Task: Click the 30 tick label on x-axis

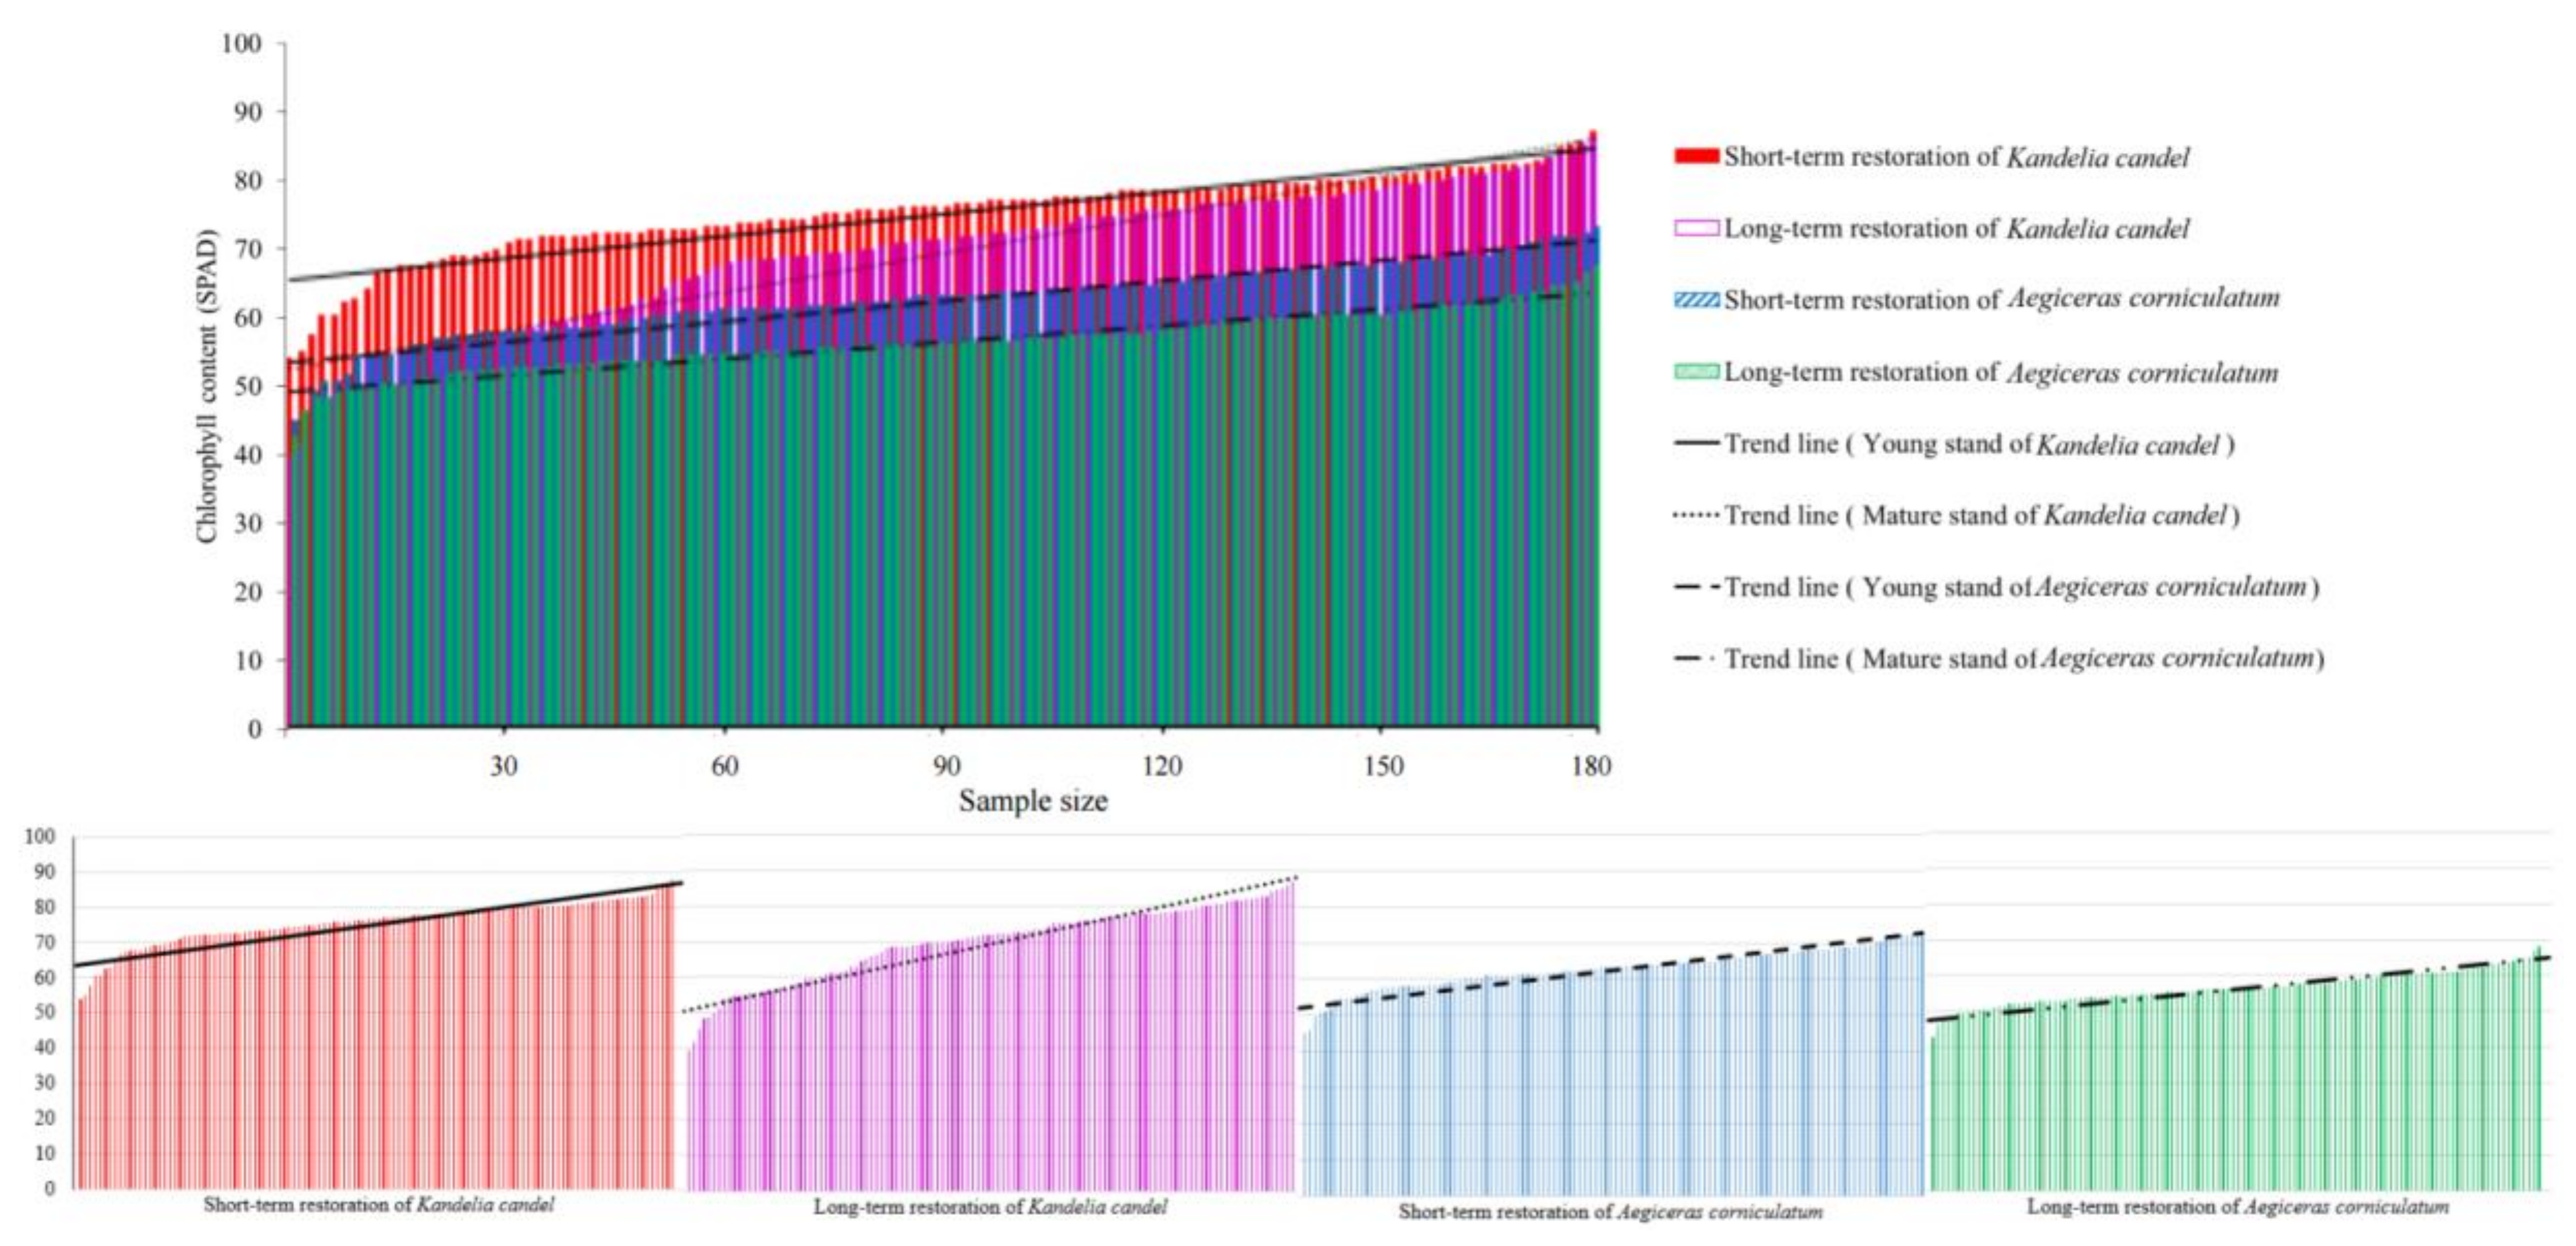Action: [504, 767]
